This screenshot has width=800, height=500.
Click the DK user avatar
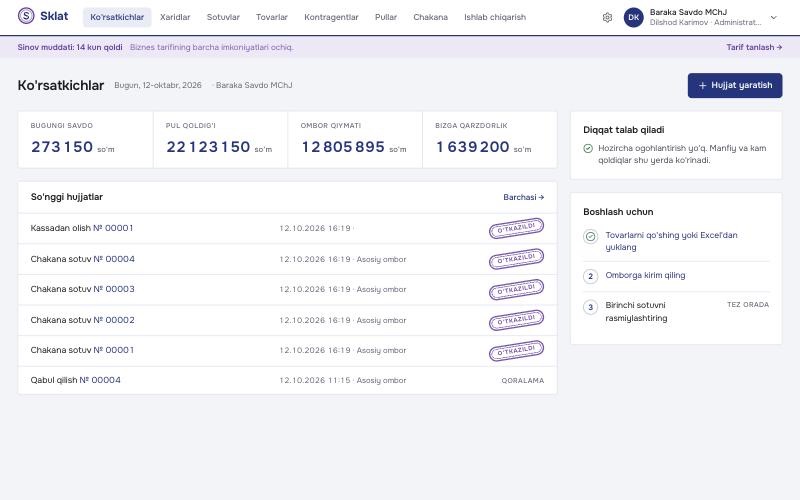pyautogui.click(x=634, y=17)
